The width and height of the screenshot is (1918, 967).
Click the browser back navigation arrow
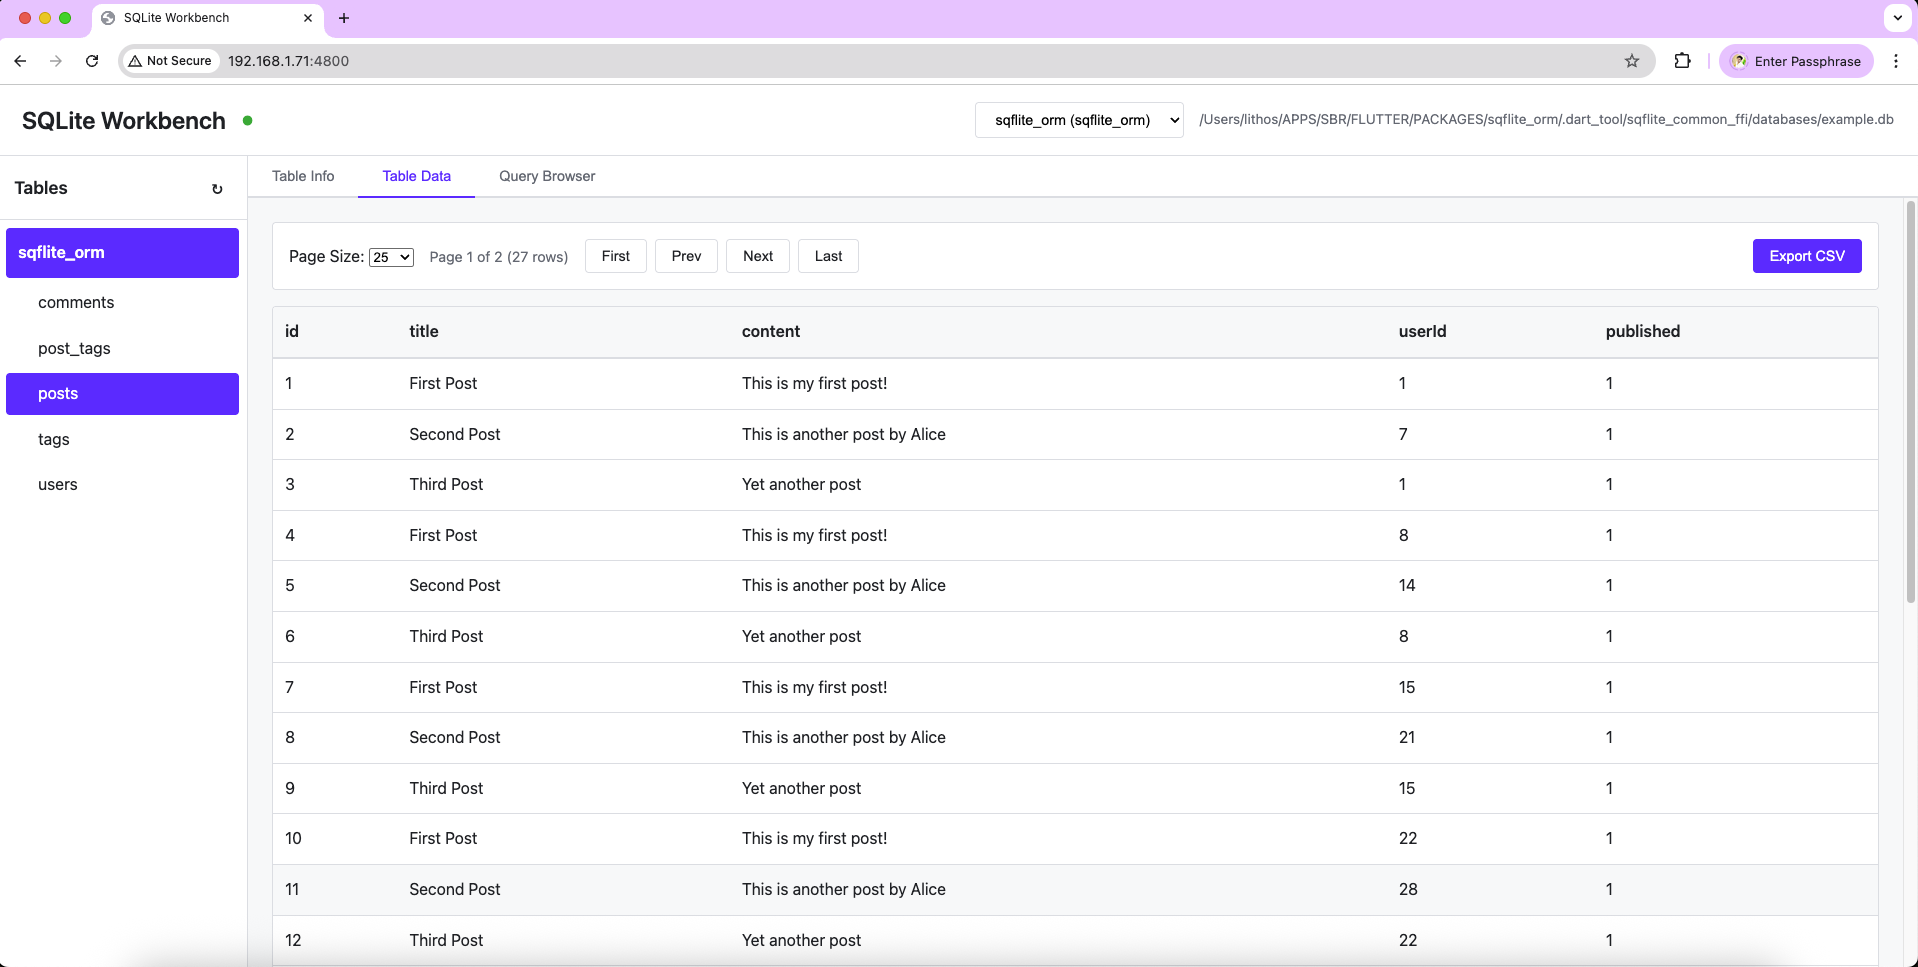(20, 61)
